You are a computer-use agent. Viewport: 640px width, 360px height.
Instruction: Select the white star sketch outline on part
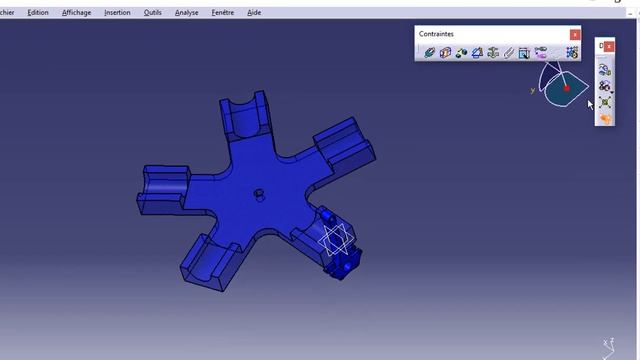336,239
